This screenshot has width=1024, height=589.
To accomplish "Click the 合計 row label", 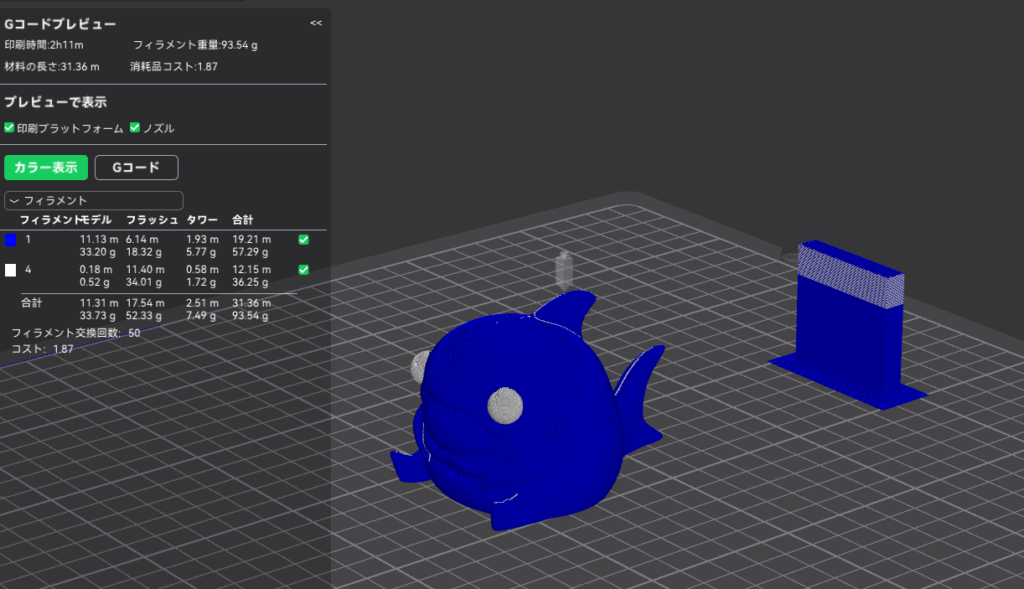I will (31, 303).
